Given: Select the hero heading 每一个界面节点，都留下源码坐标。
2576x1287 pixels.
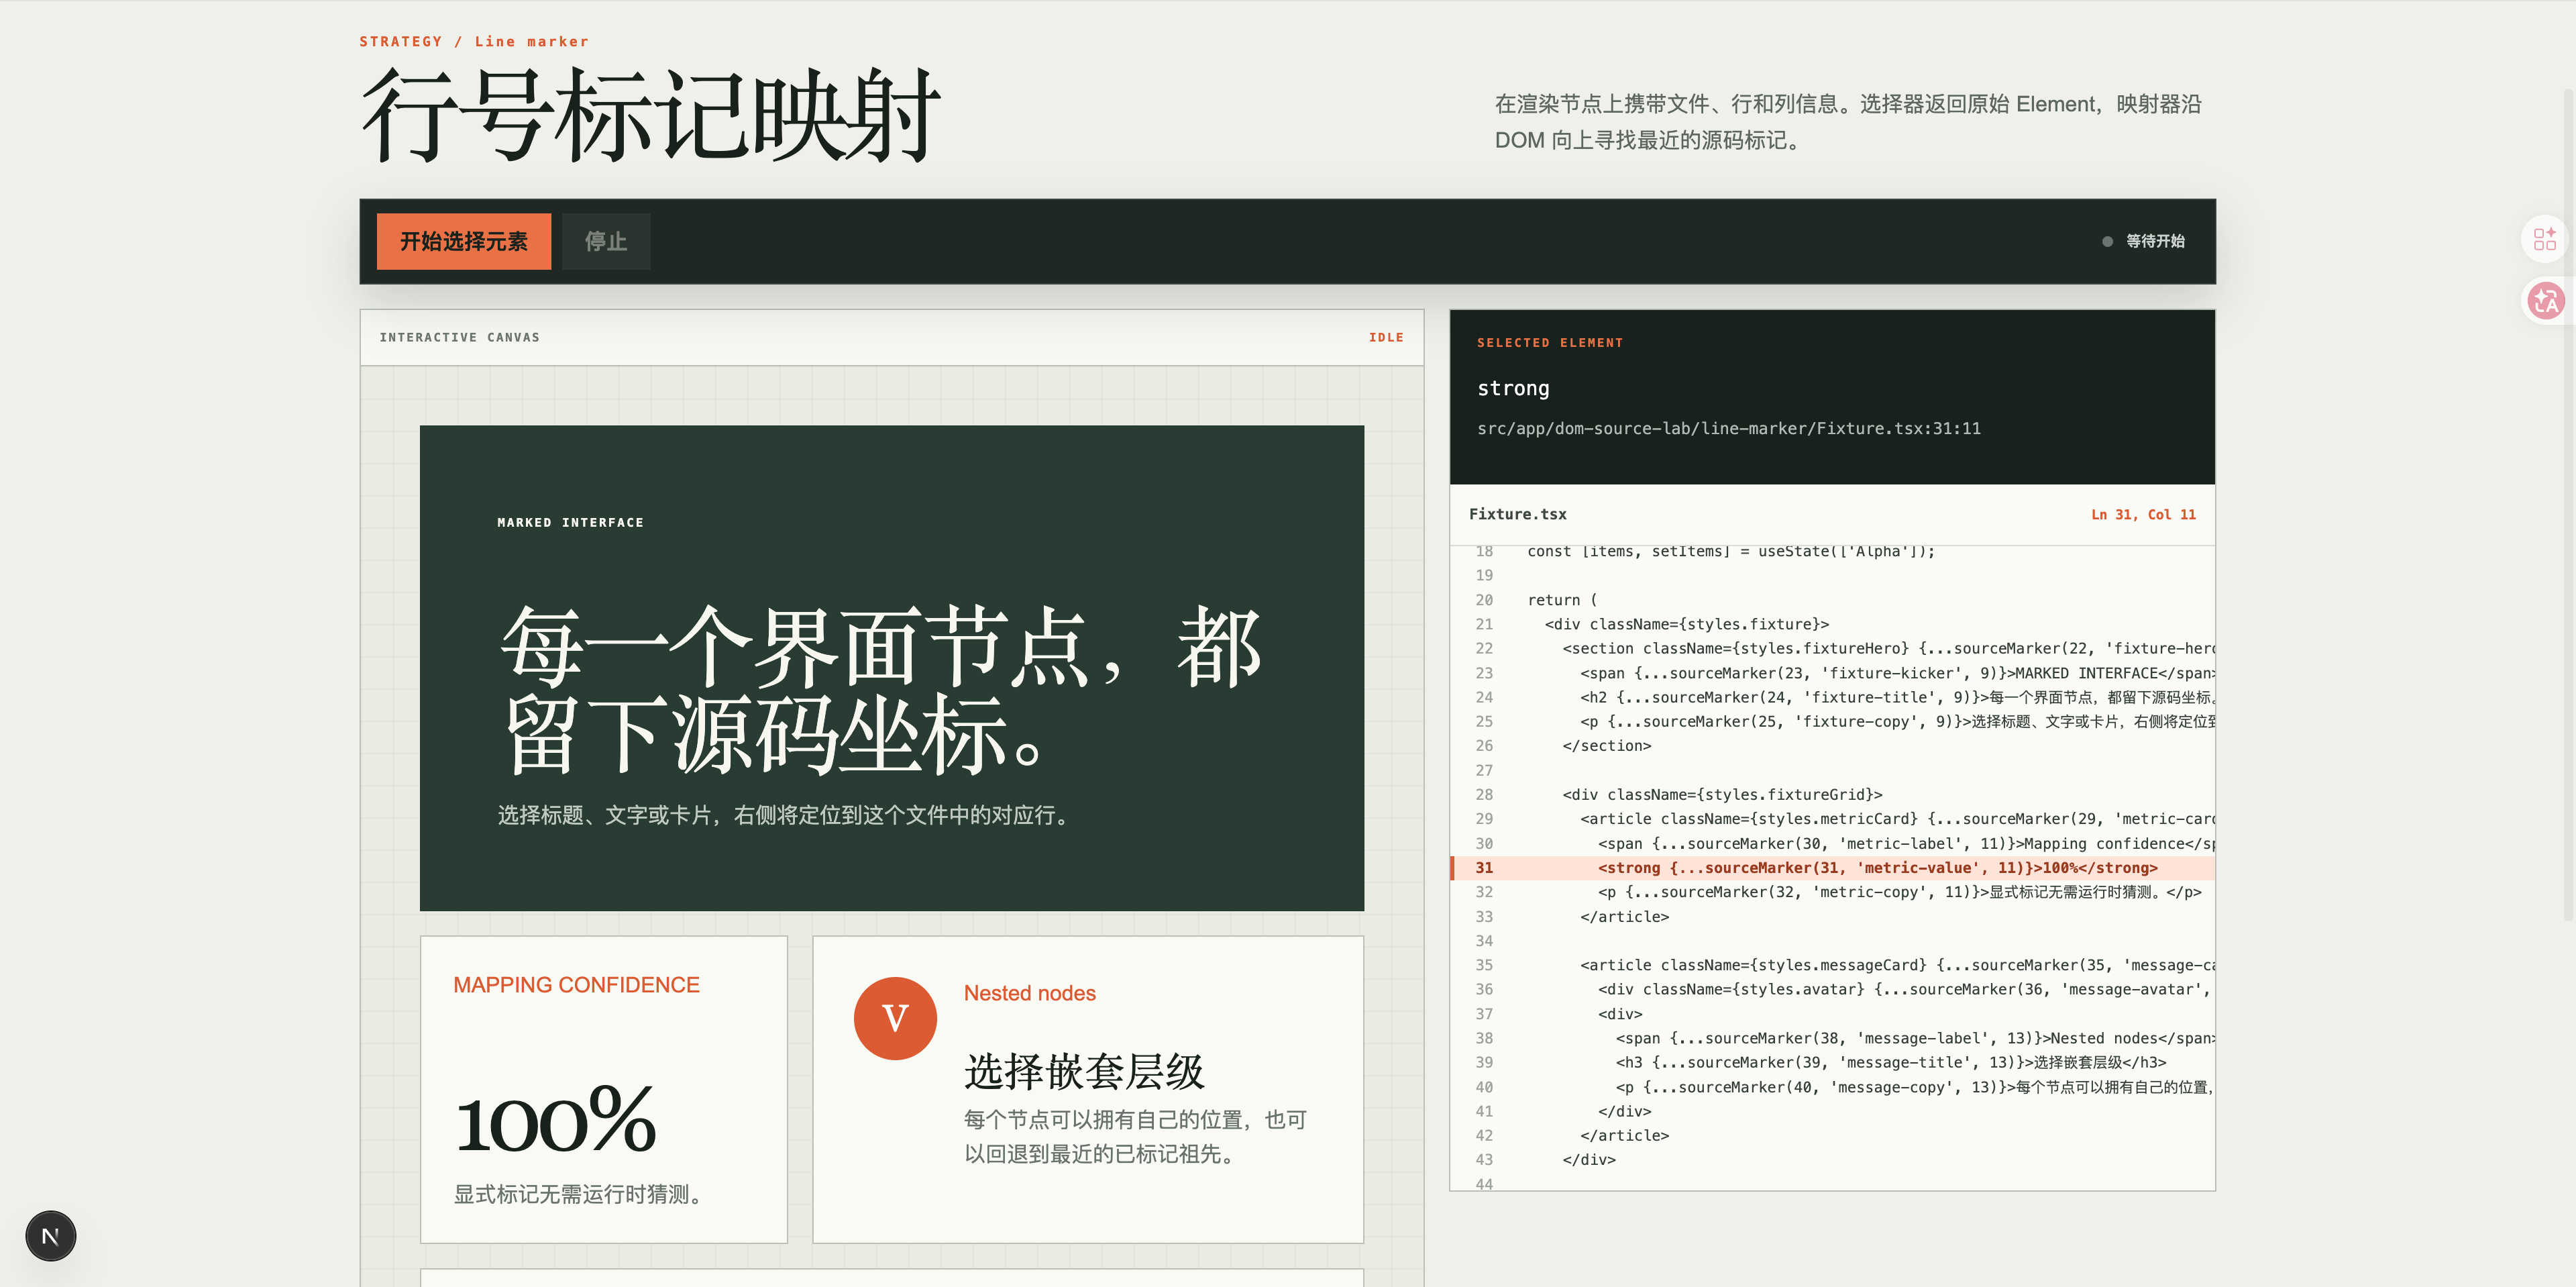Looking at the screenshot, I should click(x=880, y=690).
